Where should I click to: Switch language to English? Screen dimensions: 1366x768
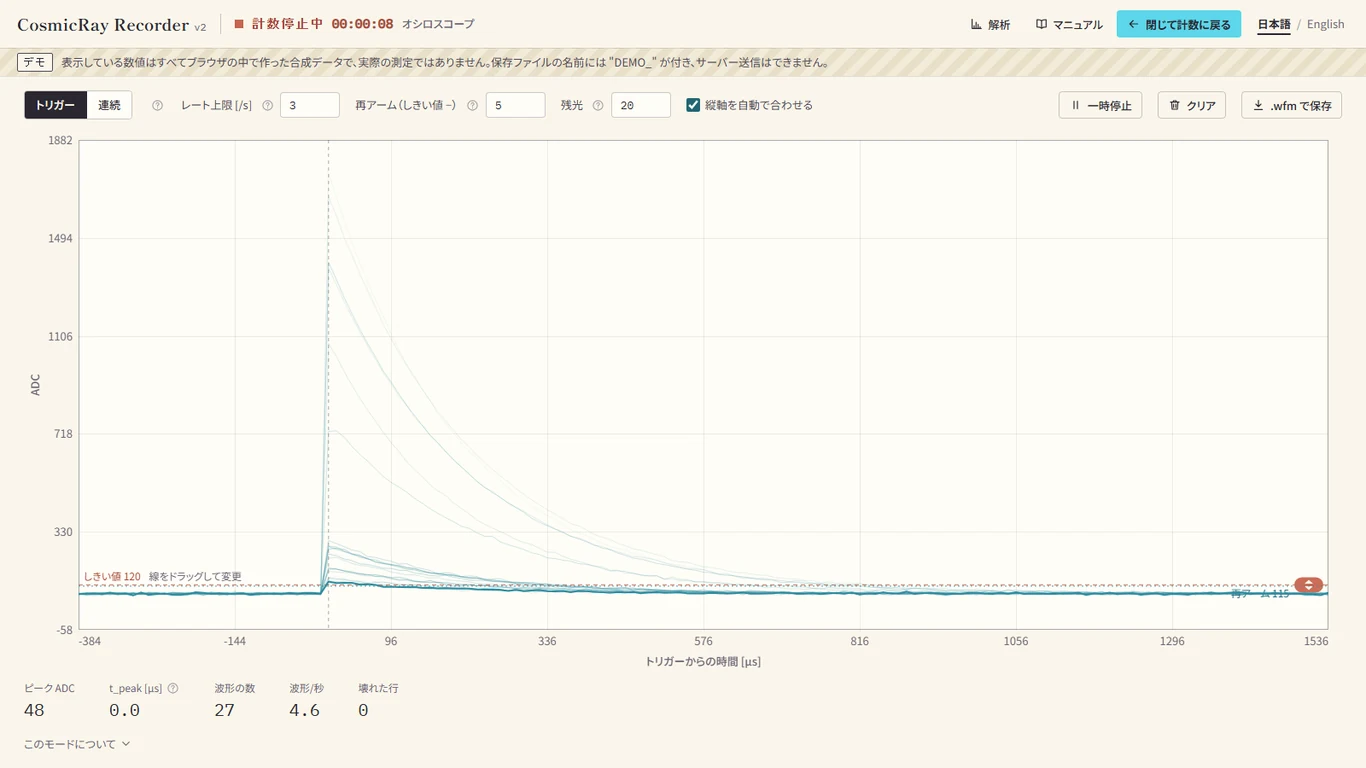pyautogui.click(x=1325, y=24)
